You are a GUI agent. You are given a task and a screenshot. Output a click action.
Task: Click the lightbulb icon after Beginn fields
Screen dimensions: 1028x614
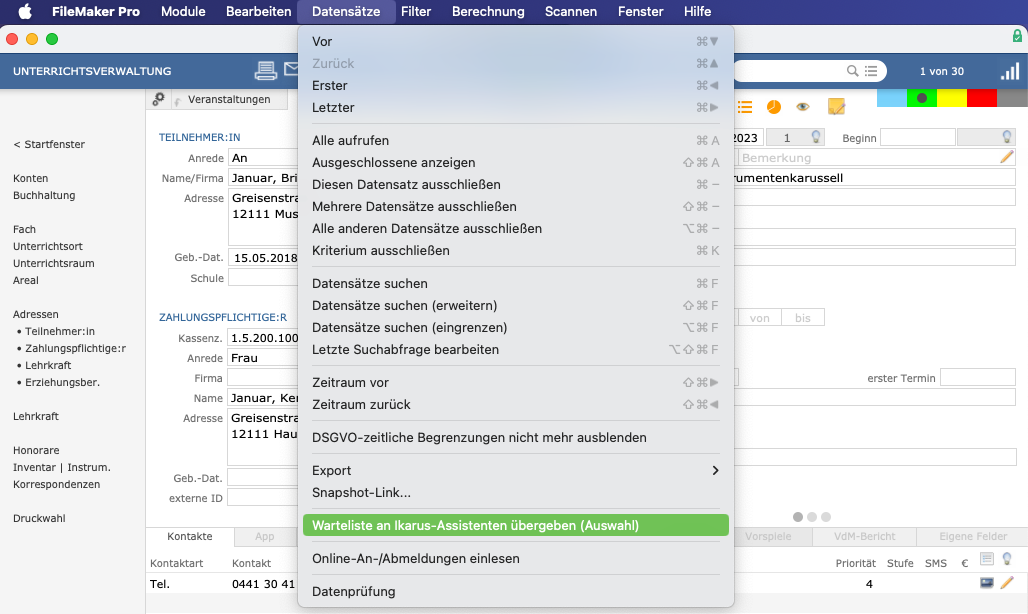click(1007, 137)
